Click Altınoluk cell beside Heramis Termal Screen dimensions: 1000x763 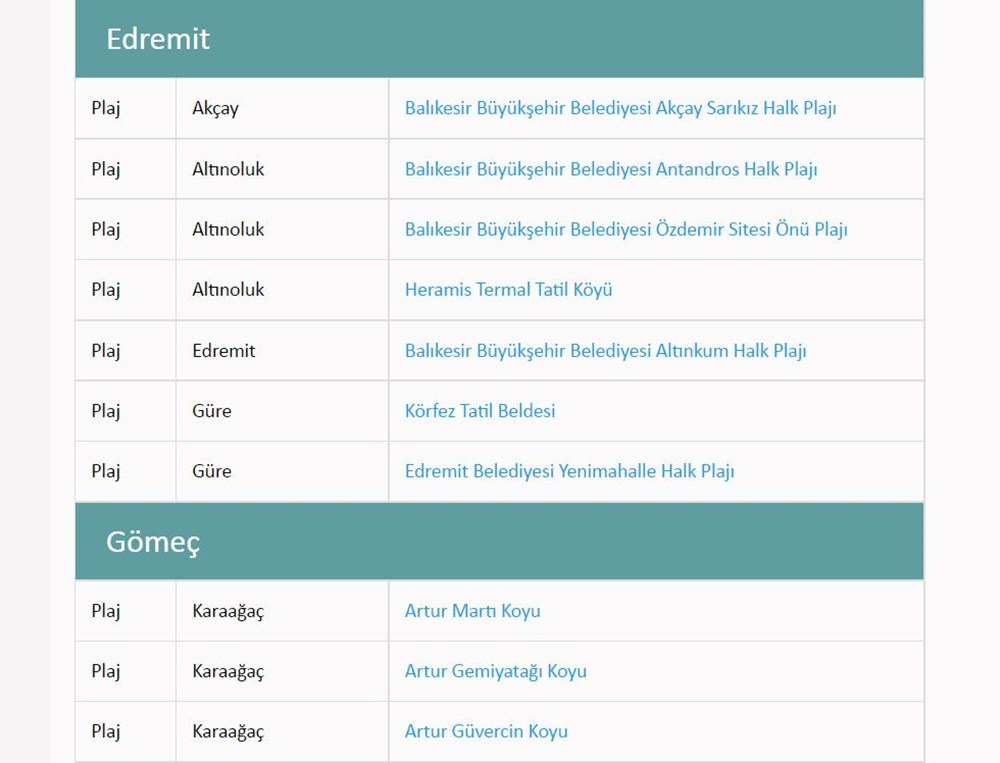(228, 290)
